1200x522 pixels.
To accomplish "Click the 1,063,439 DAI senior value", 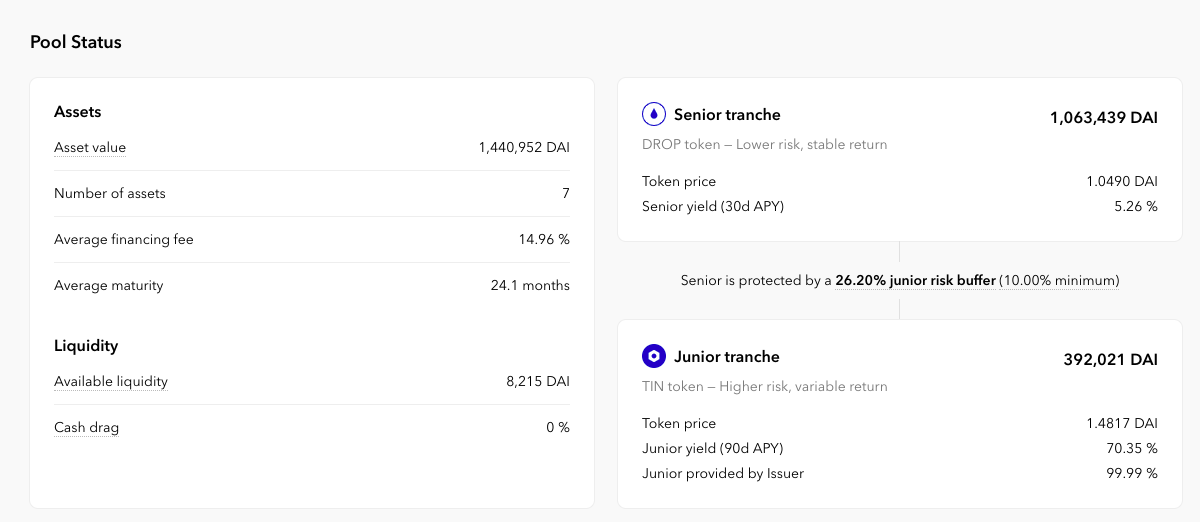I will (x=1104, y=118).
